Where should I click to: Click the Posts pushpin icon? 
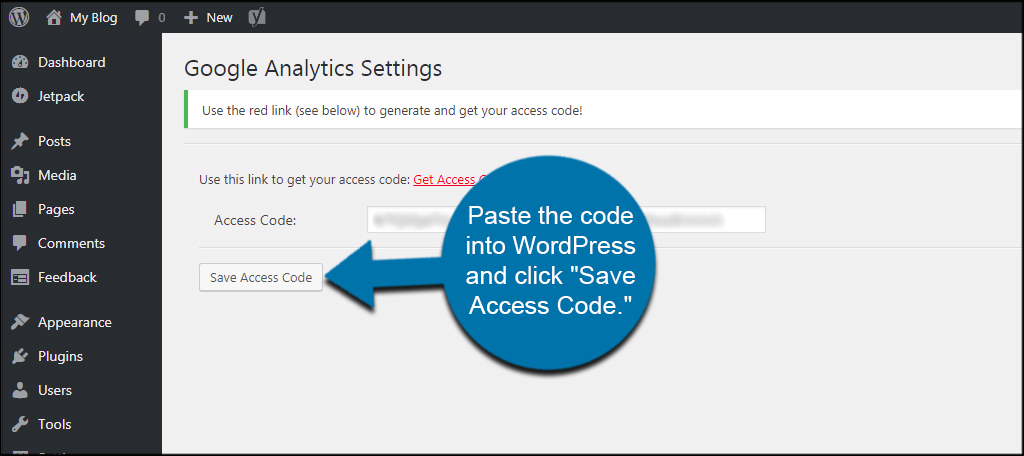19,141
